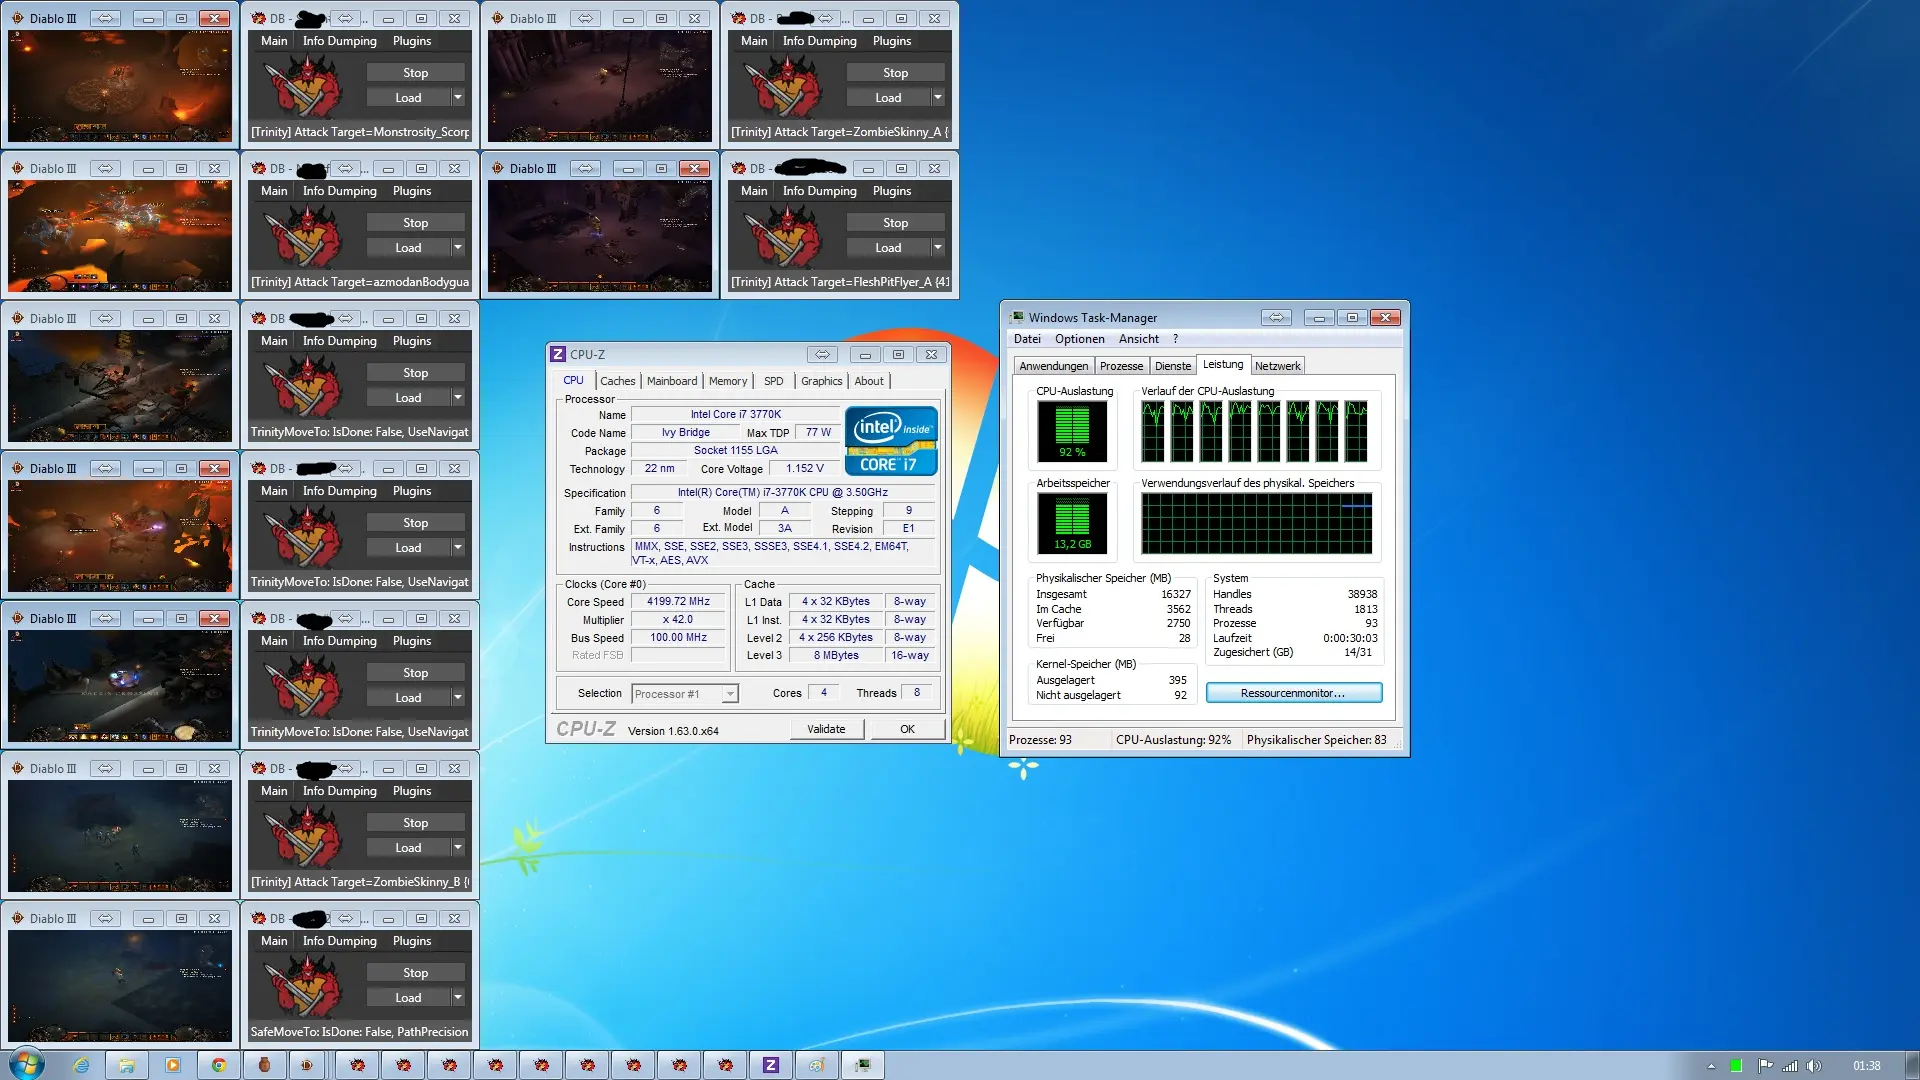Click the clock showing 01:38

coord(1866,1066)
